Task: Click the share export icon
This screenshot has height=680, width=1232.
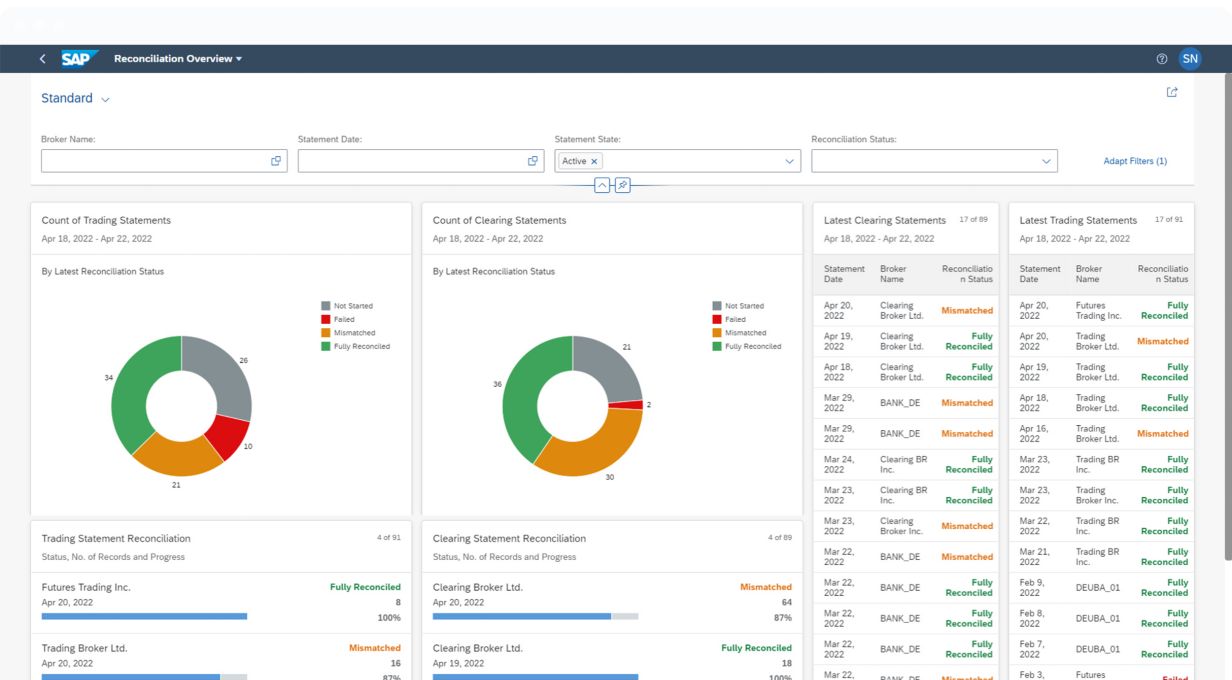Action: [1172, 92]
